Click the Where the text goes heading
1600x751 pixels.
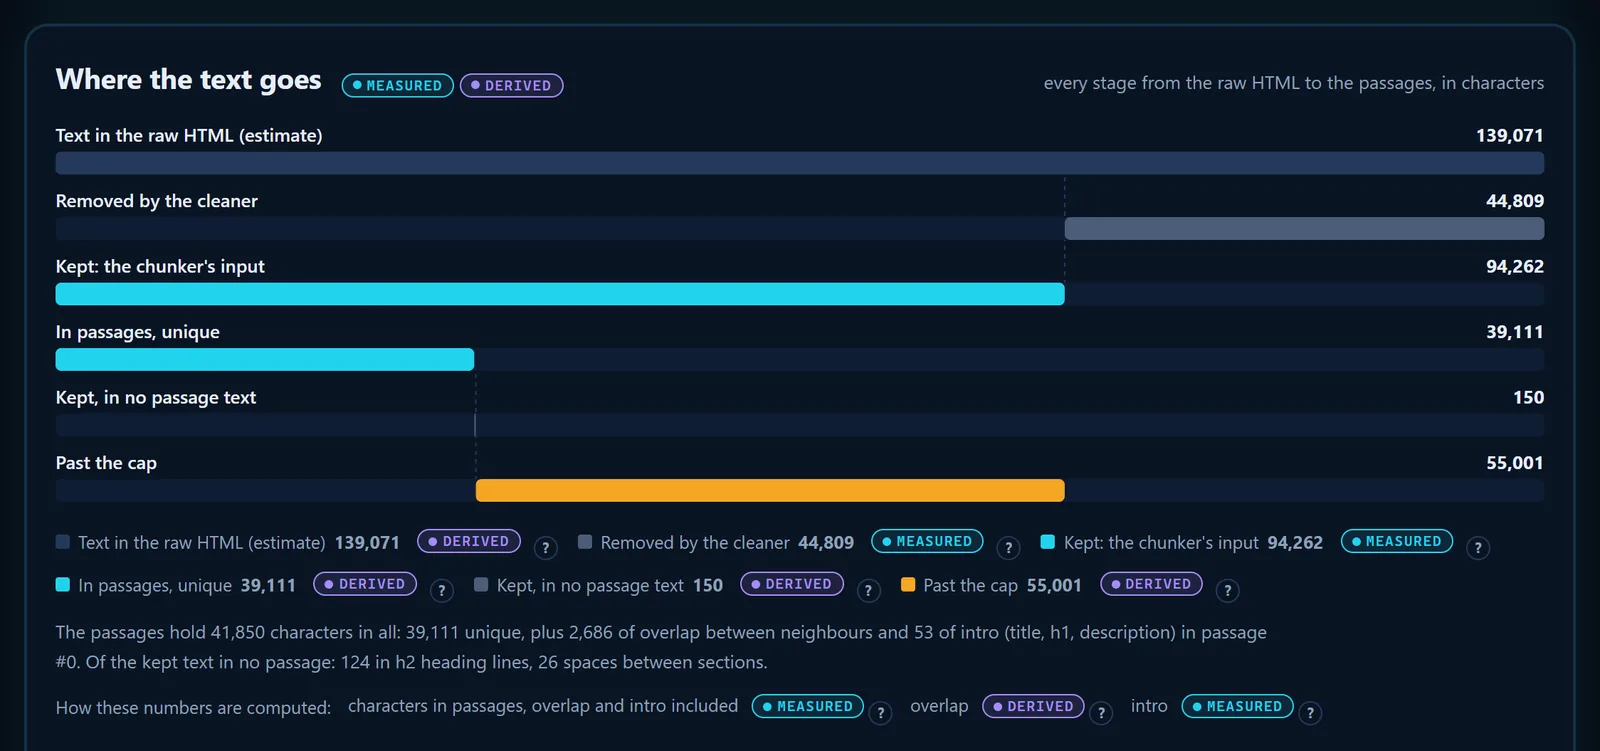tap(189, 80)
